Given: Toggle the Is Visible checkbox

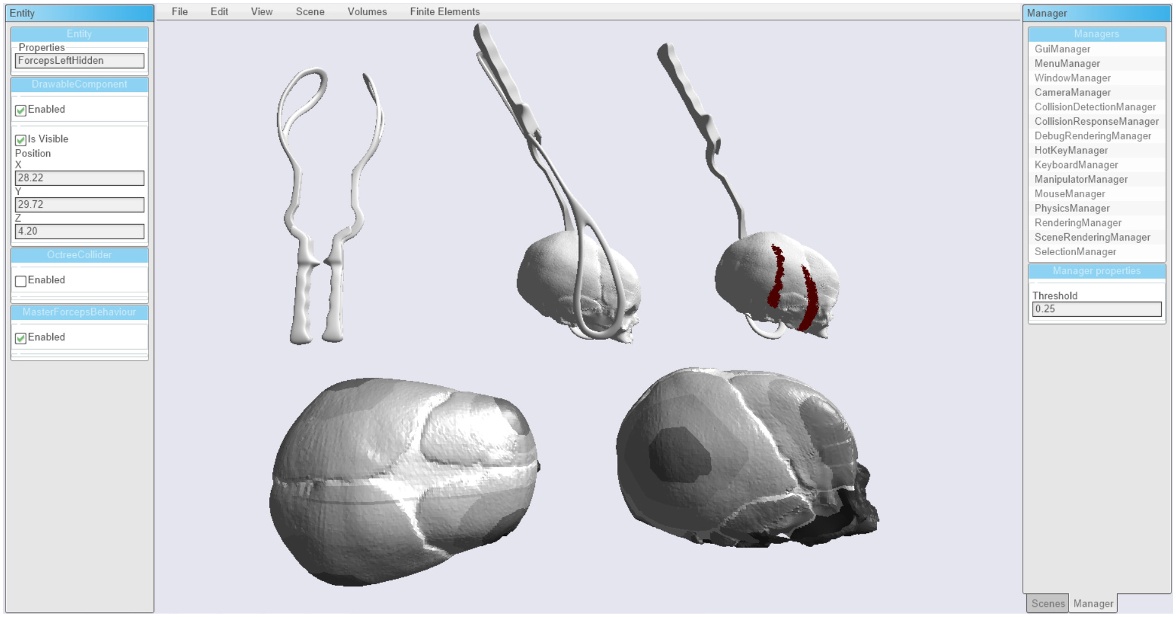Looking at the screenshot, I should 20,139.
